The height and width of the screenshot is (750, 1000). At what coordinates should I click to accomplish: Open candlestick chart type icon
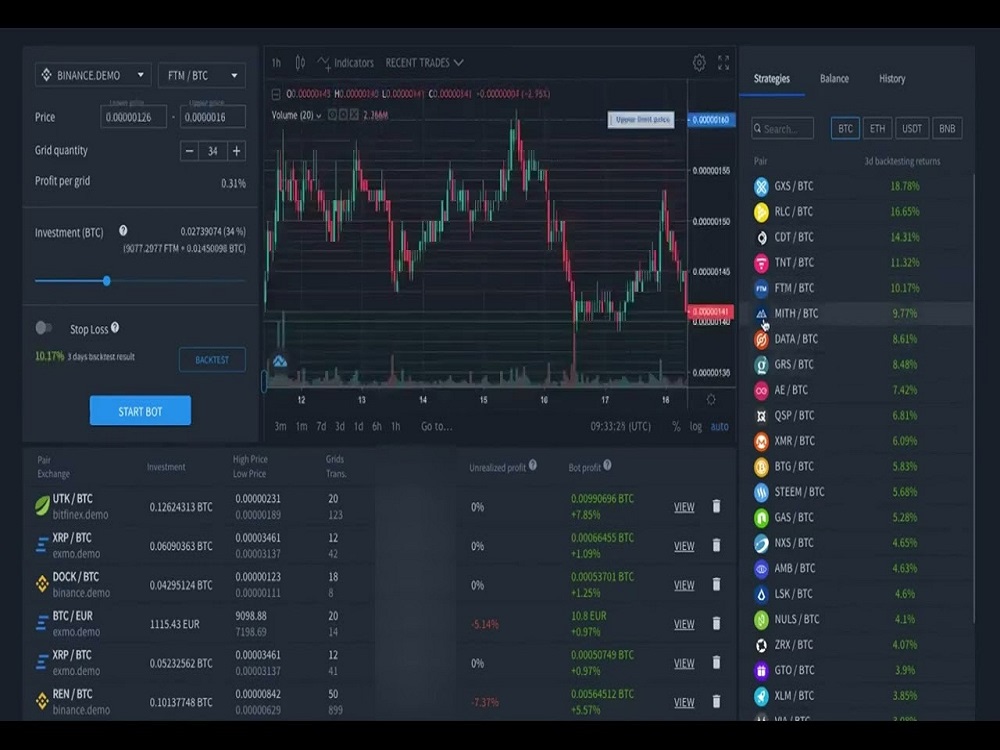[x=300, y=62]
